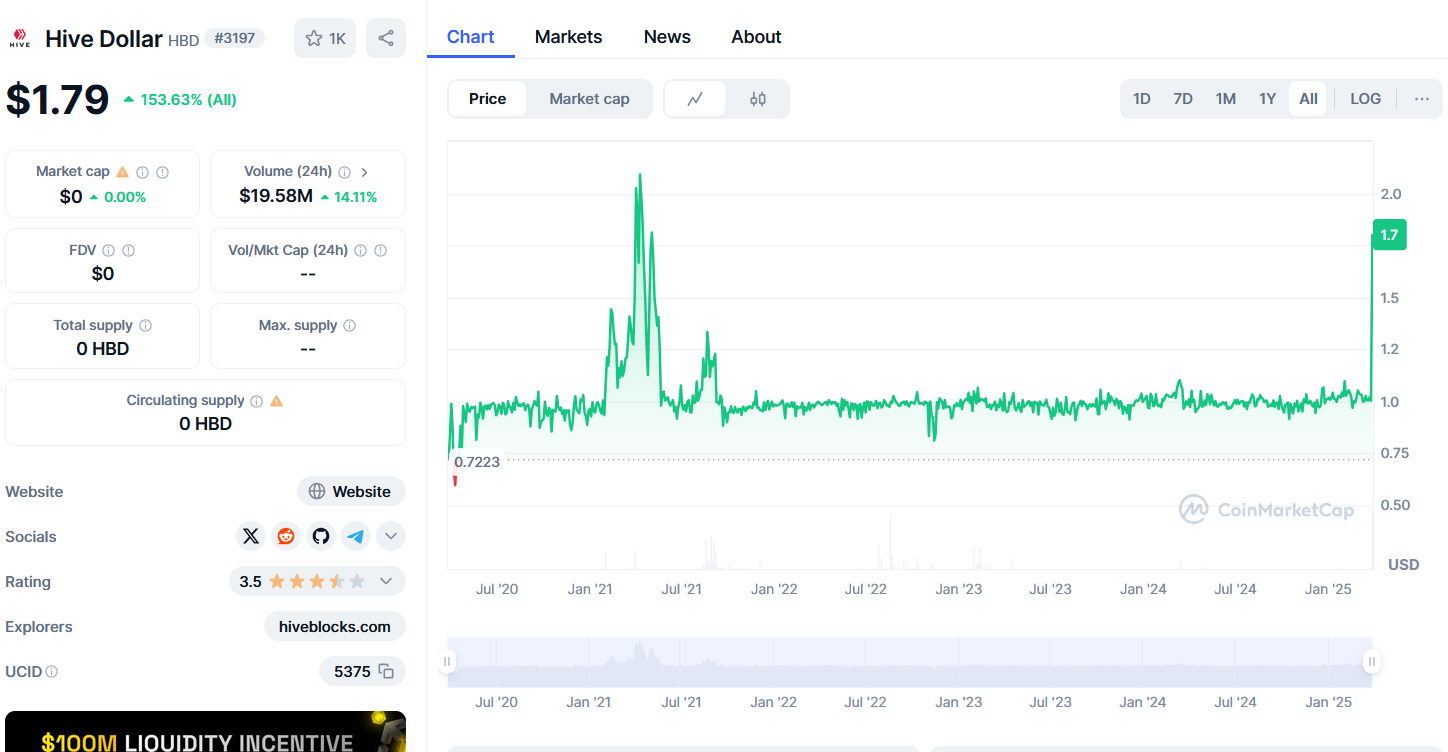Show Max. supply info tooltip icon

349,325
